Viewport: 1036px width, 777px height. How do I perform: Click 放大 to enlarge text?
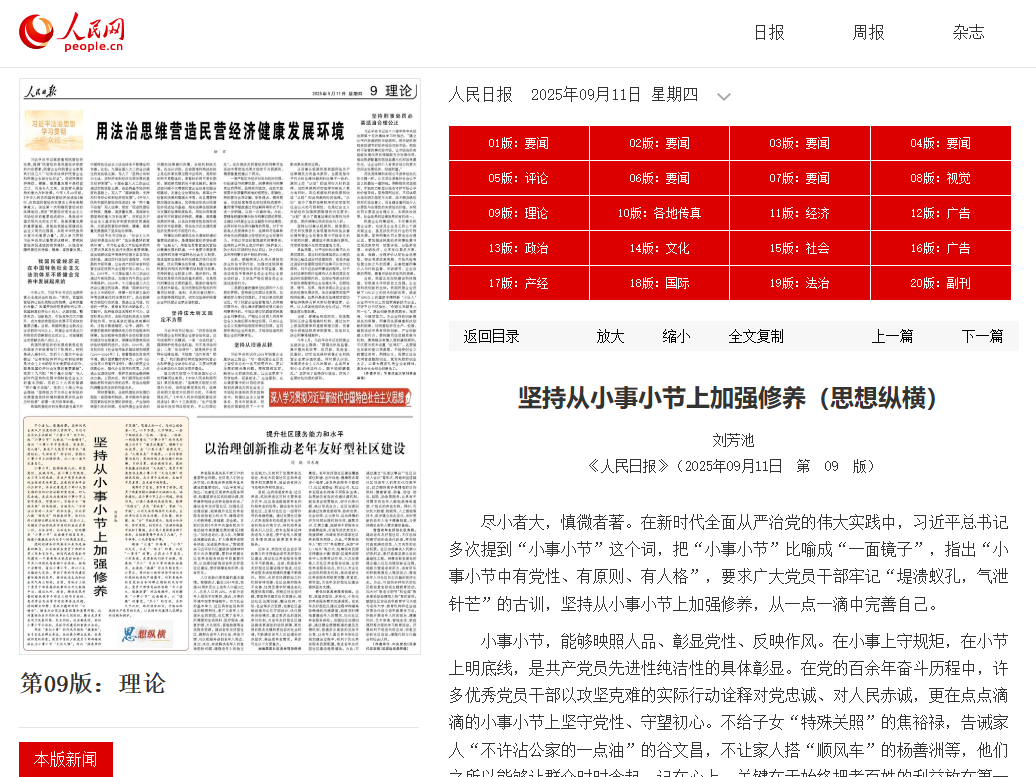(610, 336)
